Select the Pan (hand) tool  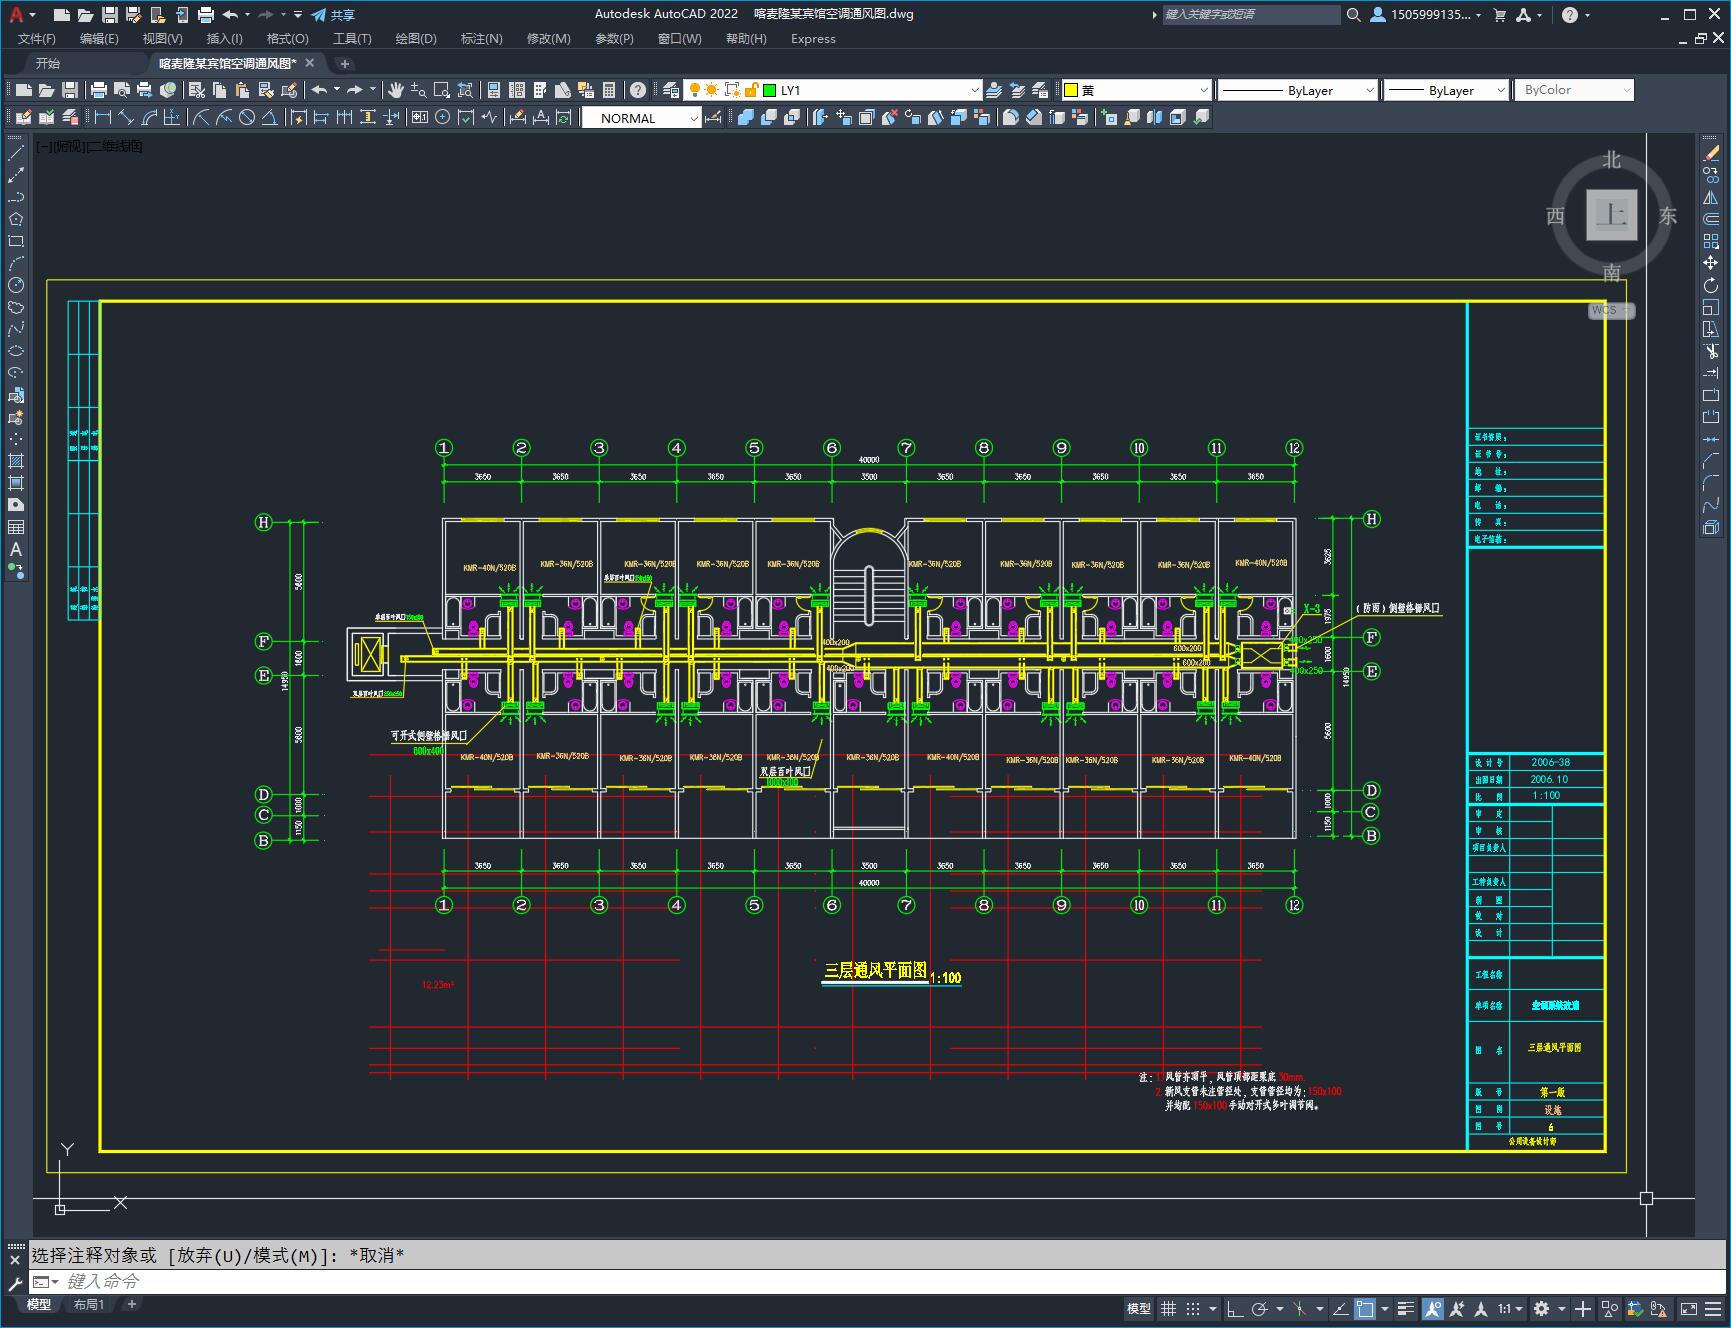click(x=396, y=90)
